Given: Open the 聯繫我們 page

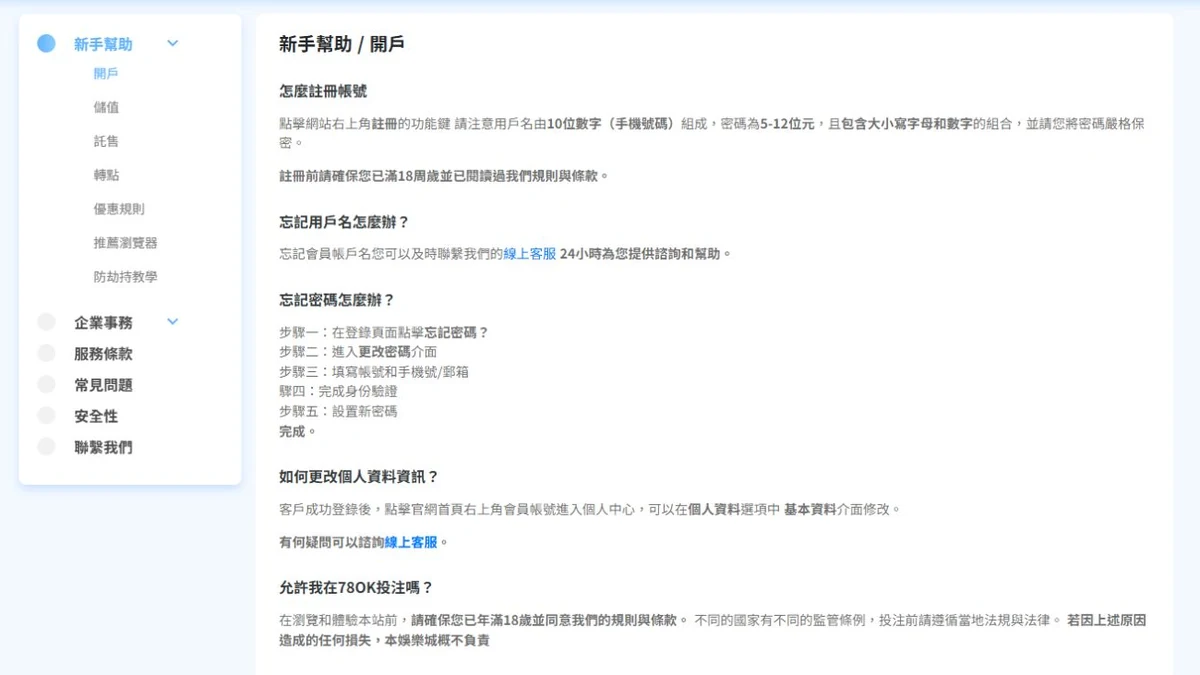Looking at the screenshot, I should pyautogui.click(x=103, y=447).
